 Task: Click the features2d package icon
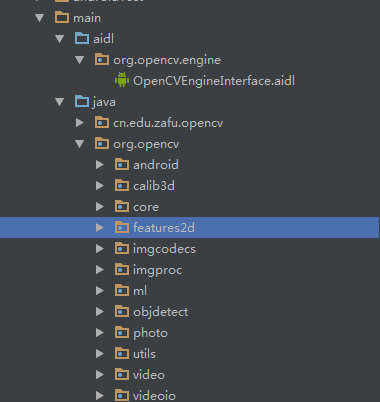pyautogui.click(x=122, y=227)
